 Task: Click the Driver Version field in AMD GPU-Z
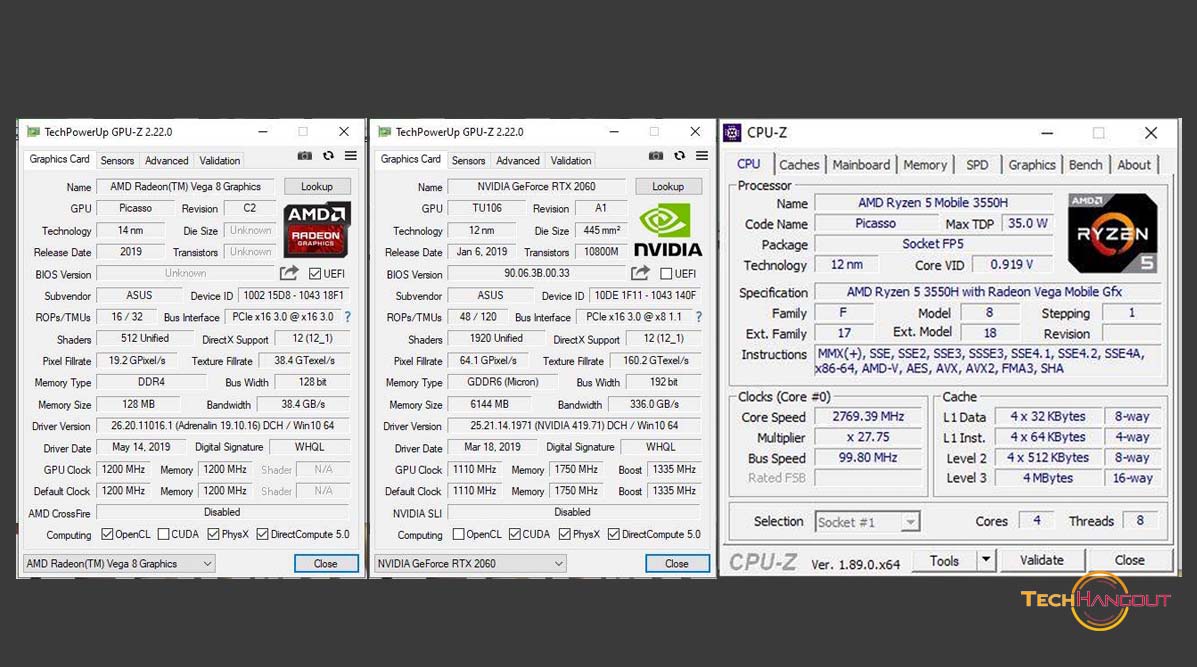(x=222, y=426)
